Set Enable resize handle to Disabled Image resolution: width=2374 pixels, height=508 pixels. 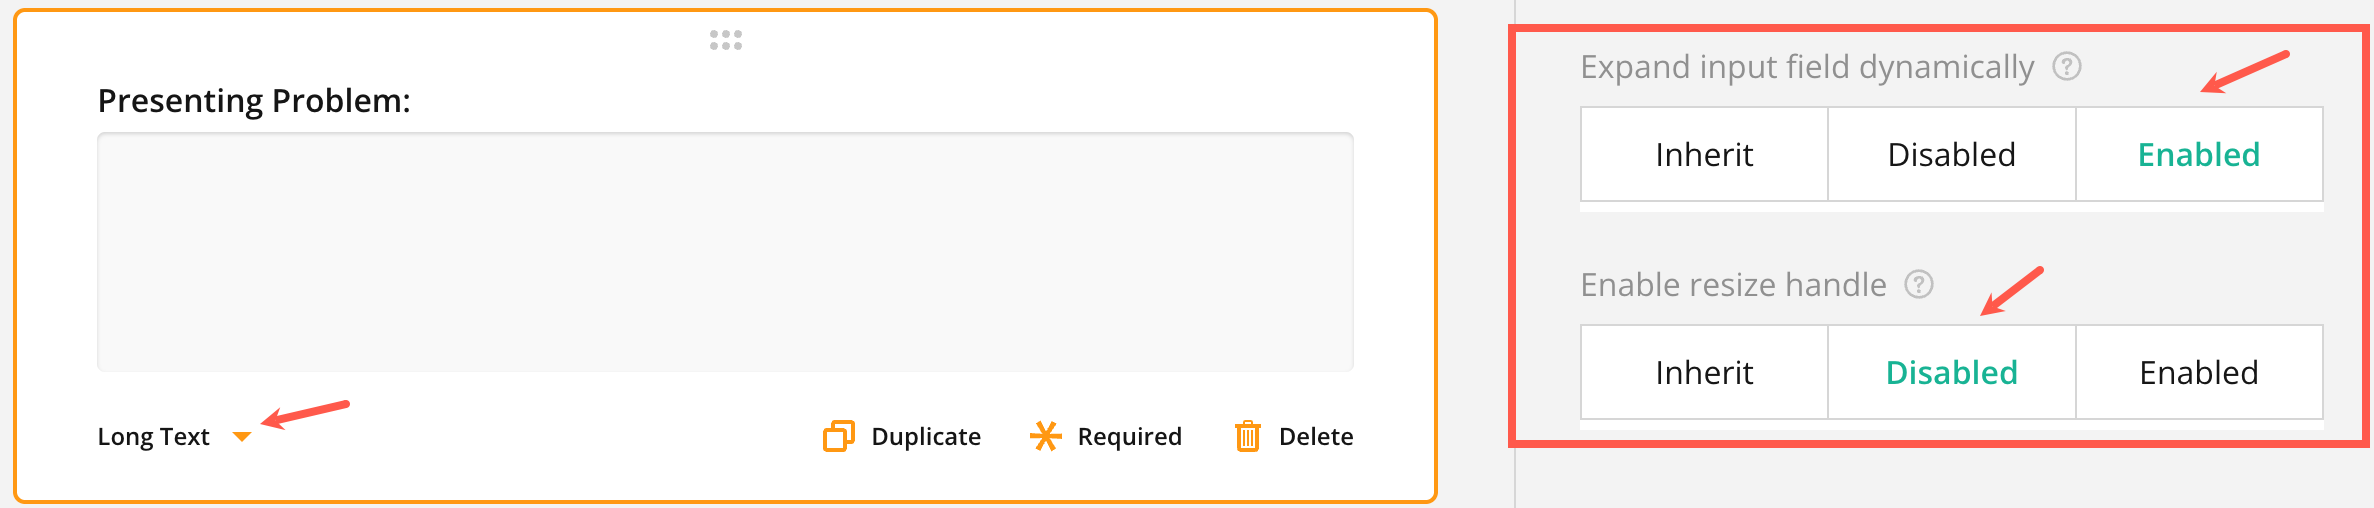coord(1951,373)
